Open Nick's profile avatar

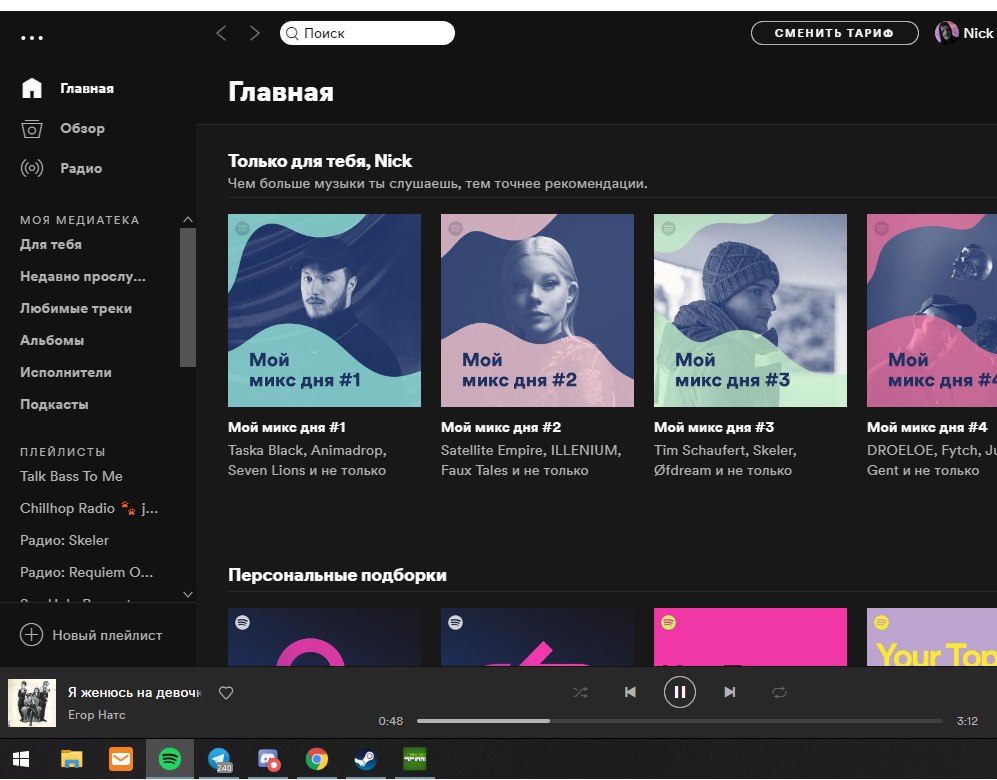946,32
